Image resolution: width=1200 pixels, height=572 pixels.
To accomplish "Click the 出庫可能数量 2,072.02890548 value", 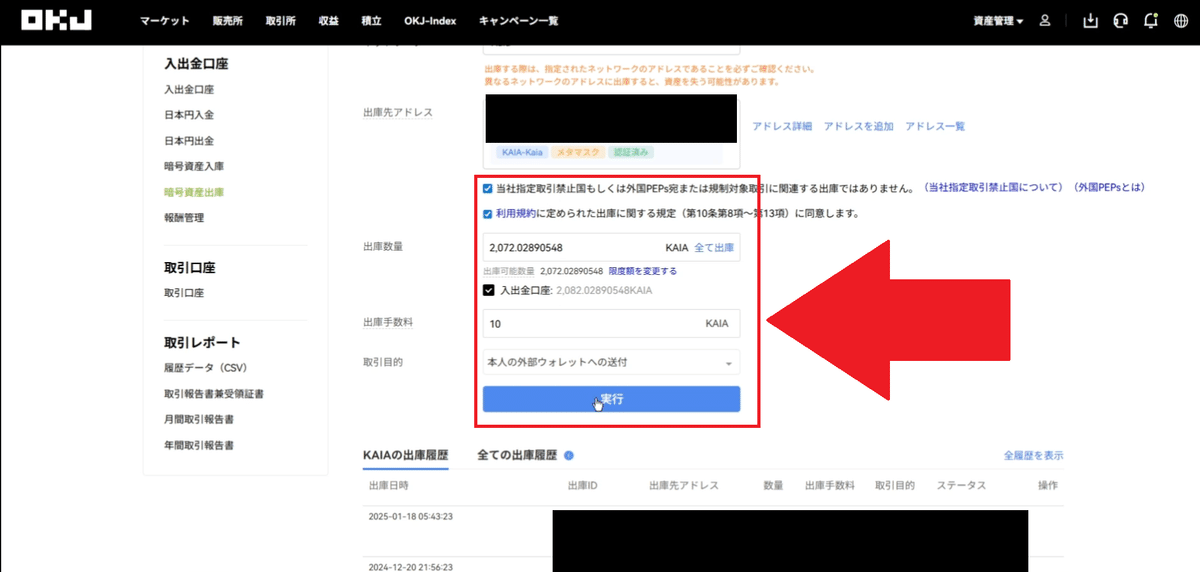I will tap(571, 271).
